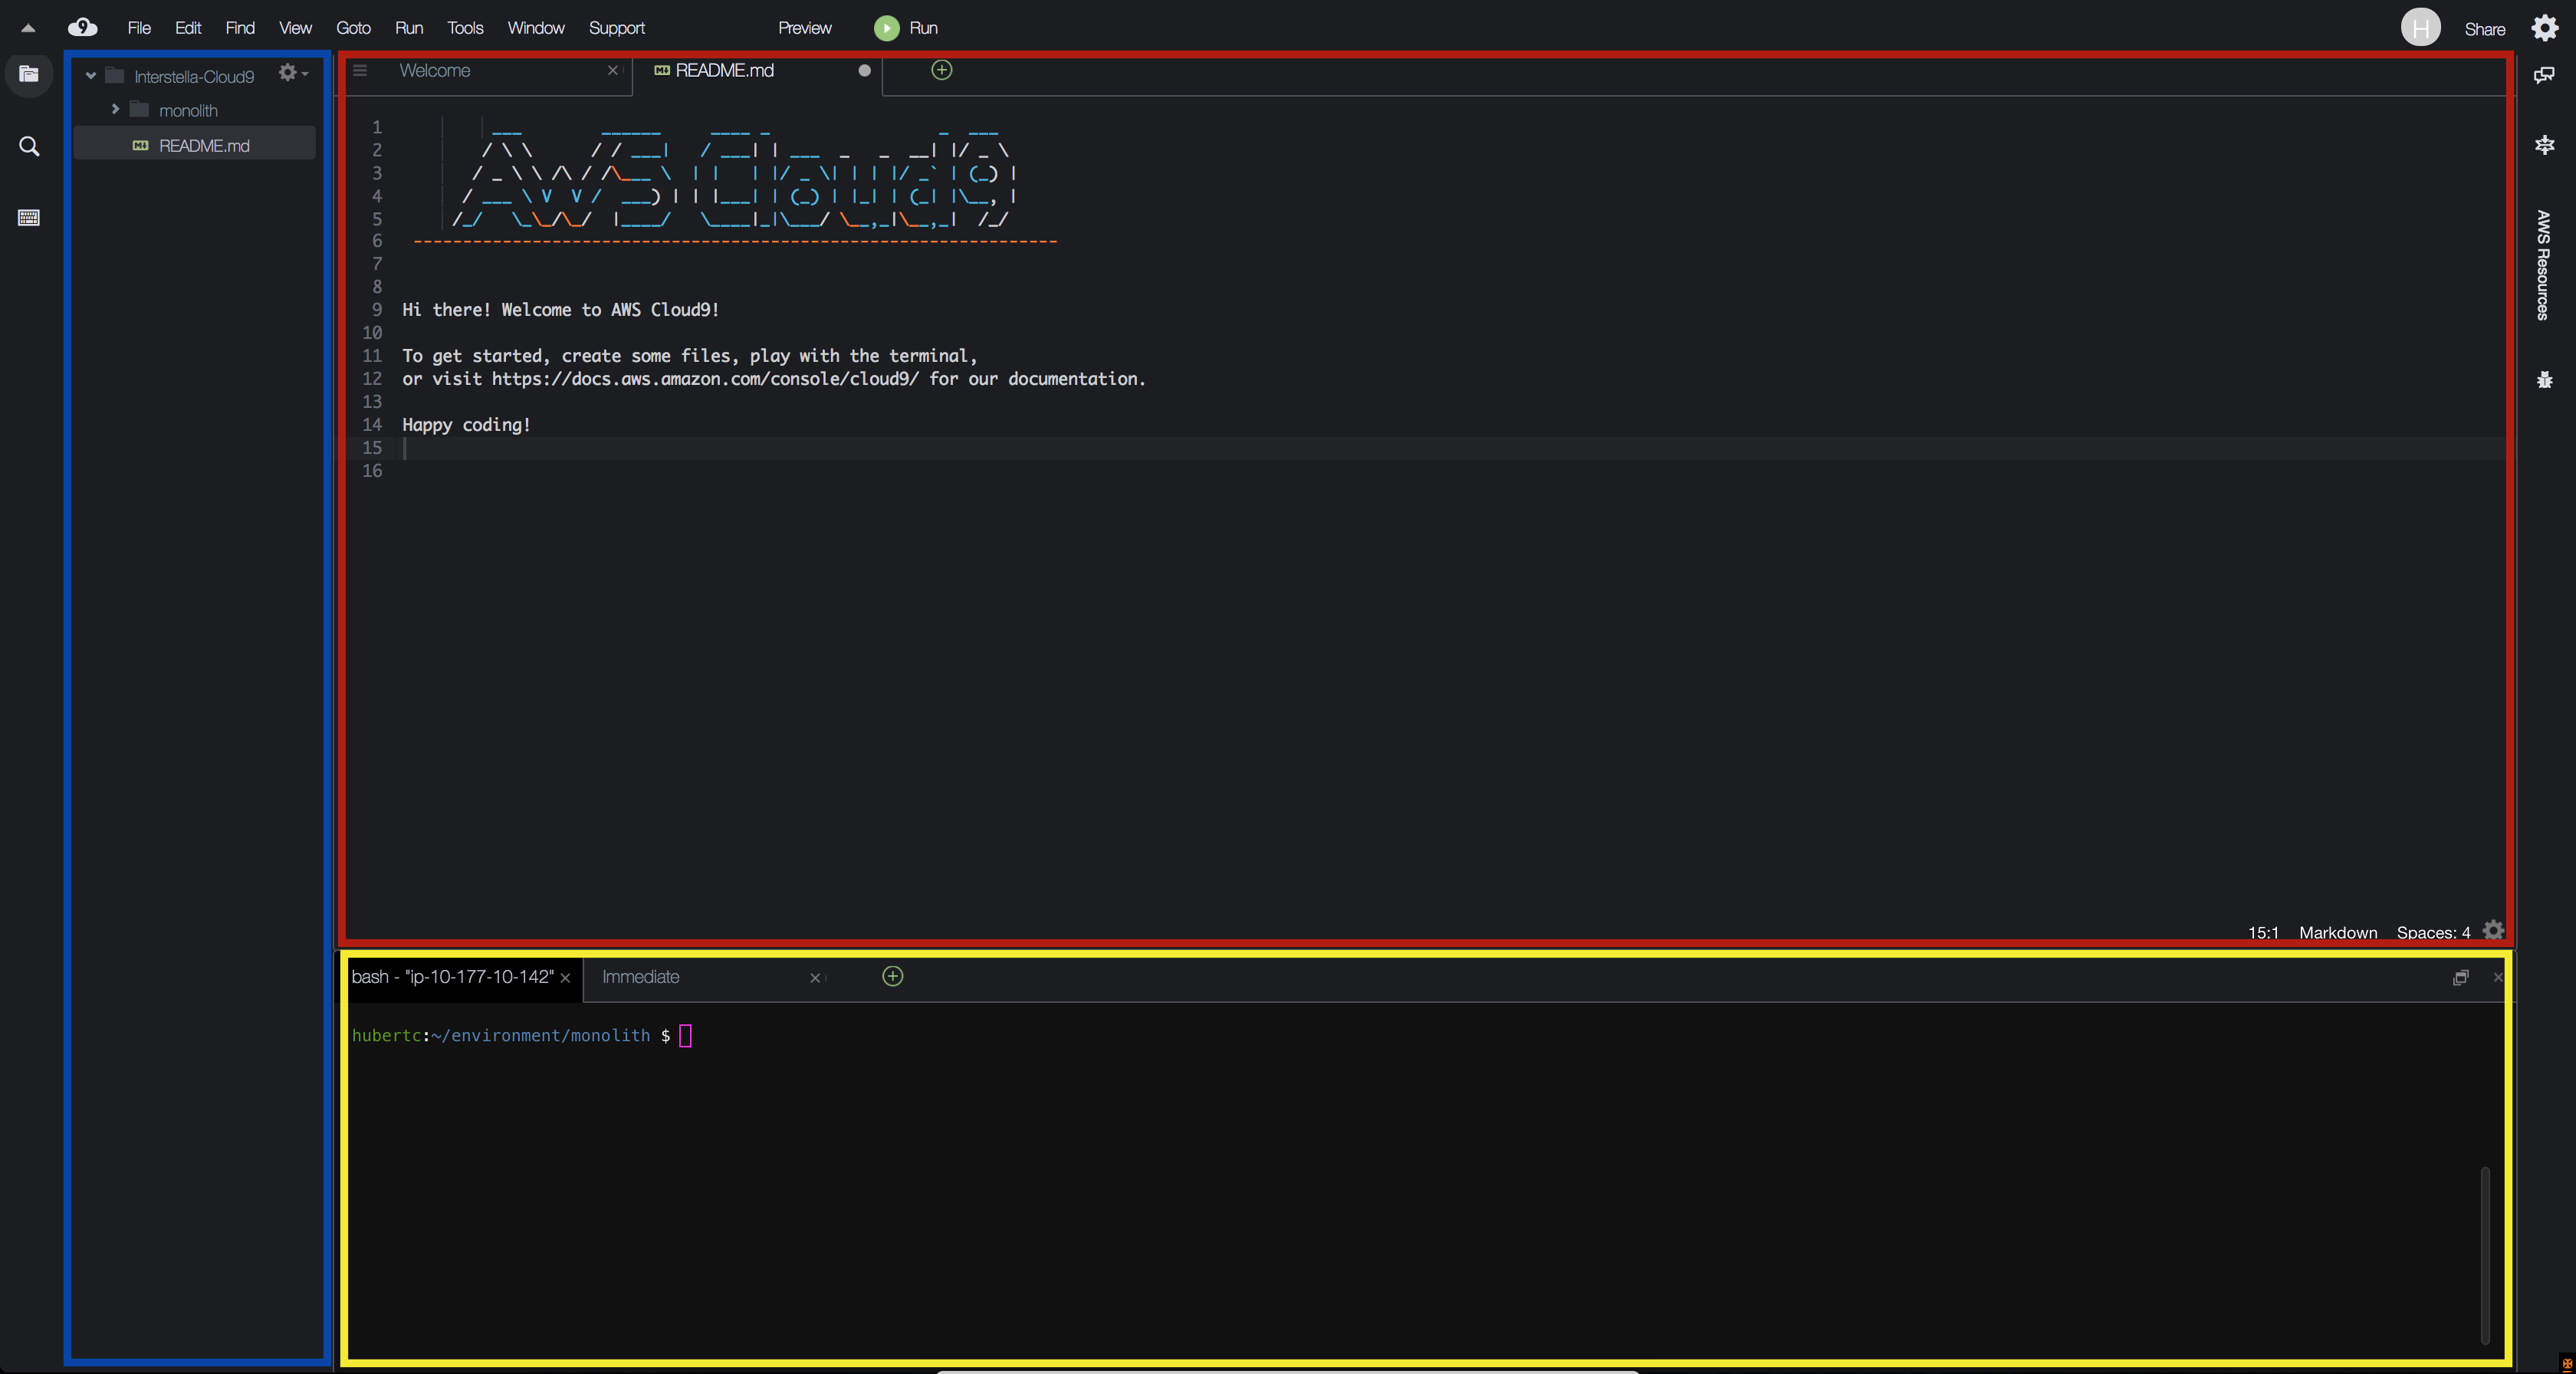This screenshot has height=1374, width=2576.
Task: Open the Debugger bug icon panel
Action: point(2544,380)
